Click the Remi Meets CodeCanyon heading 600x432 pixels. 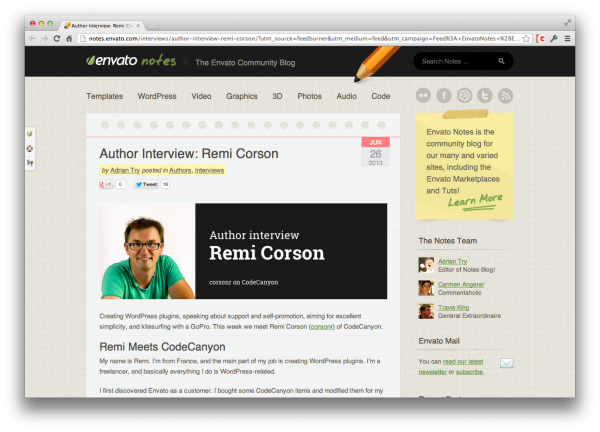pyautogui.click(x=162, y=347)
